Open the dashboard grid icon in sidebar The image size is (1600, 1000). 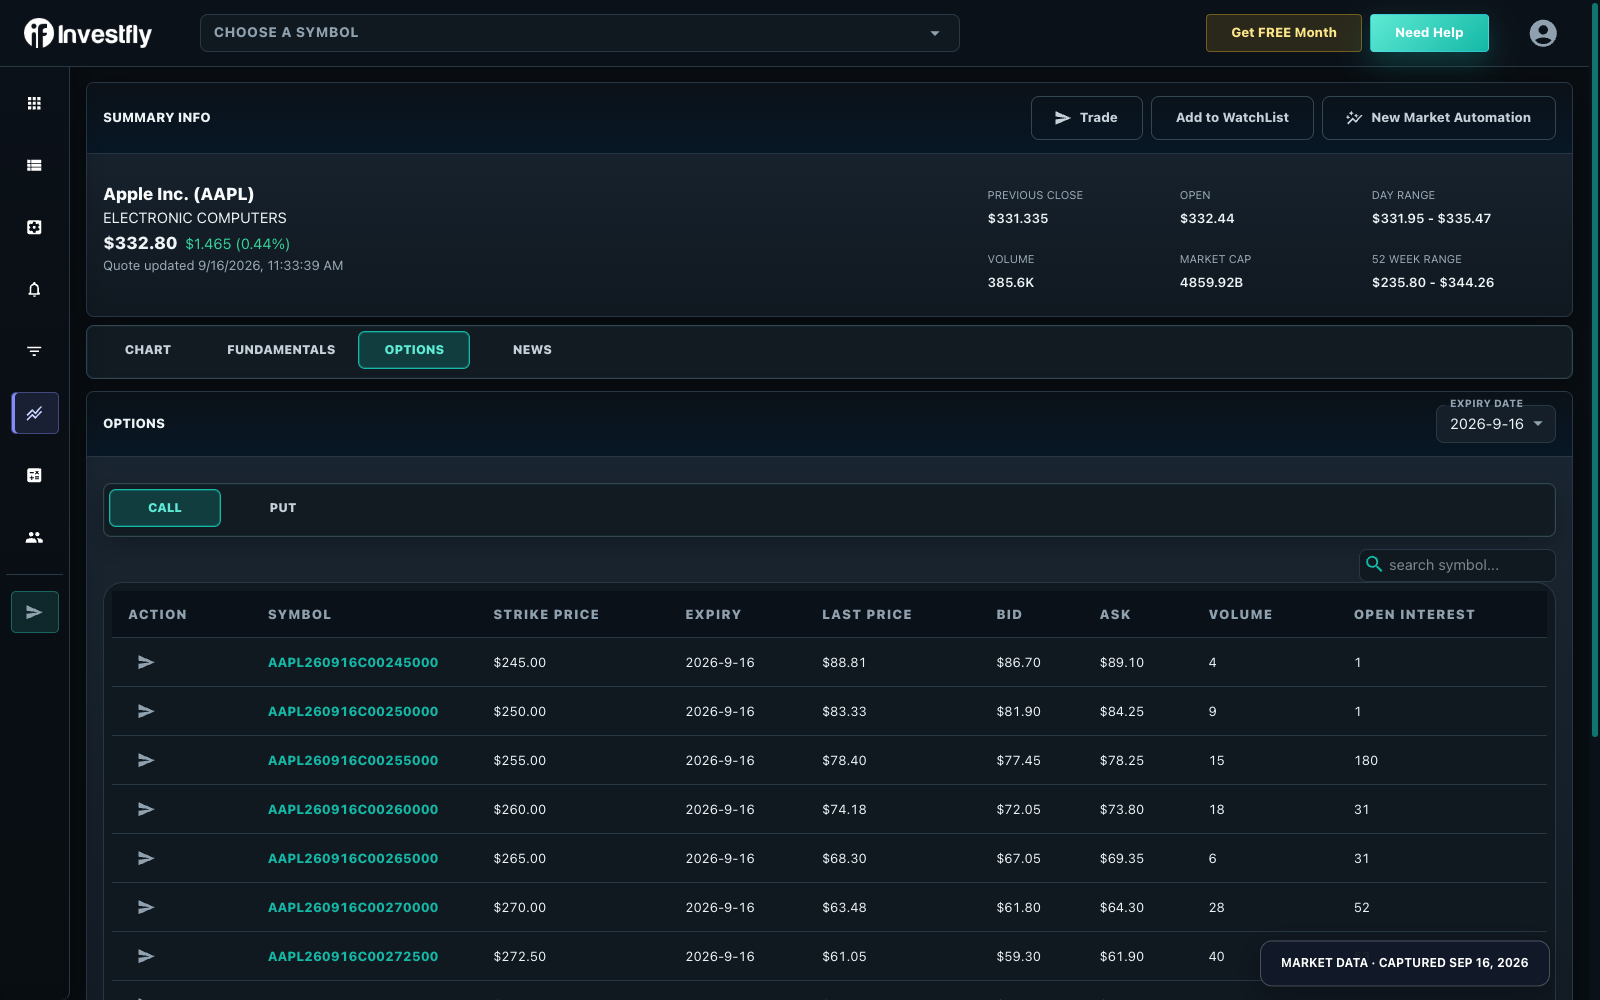click(x=34, y=103)
